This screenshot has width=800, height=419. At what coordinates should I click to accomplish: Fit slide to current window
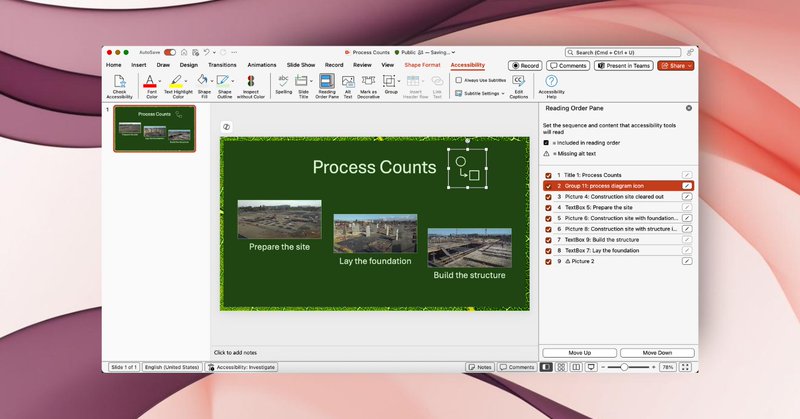pos(685,367)
